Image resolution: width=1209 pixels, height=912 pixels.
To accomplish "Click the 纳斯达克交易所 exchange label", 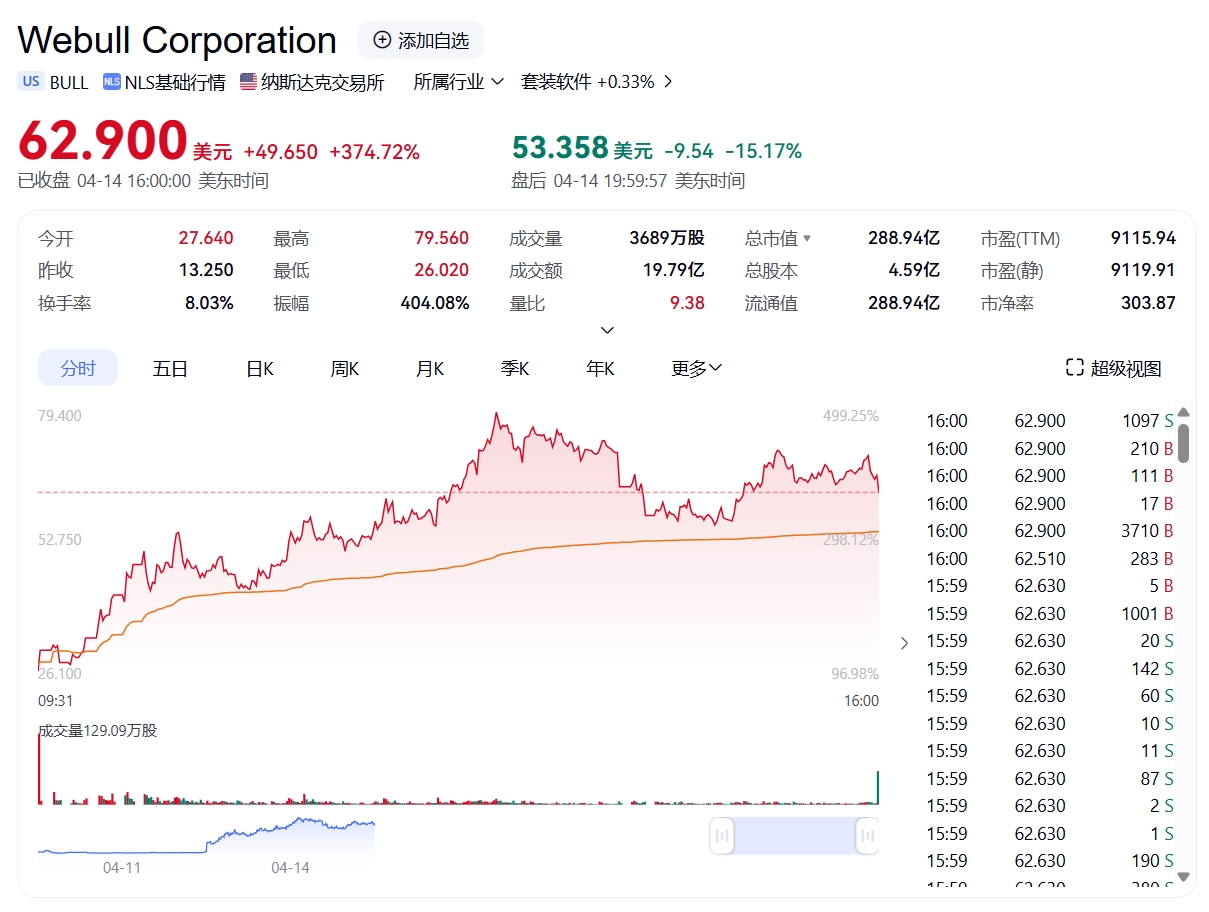I will pos(323,82).
